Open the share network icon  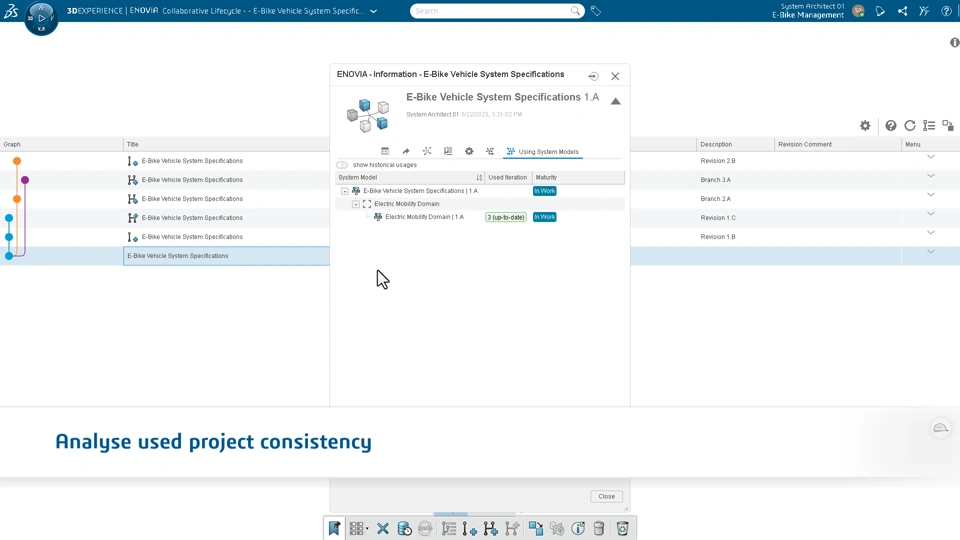click(x=902, y=11)
